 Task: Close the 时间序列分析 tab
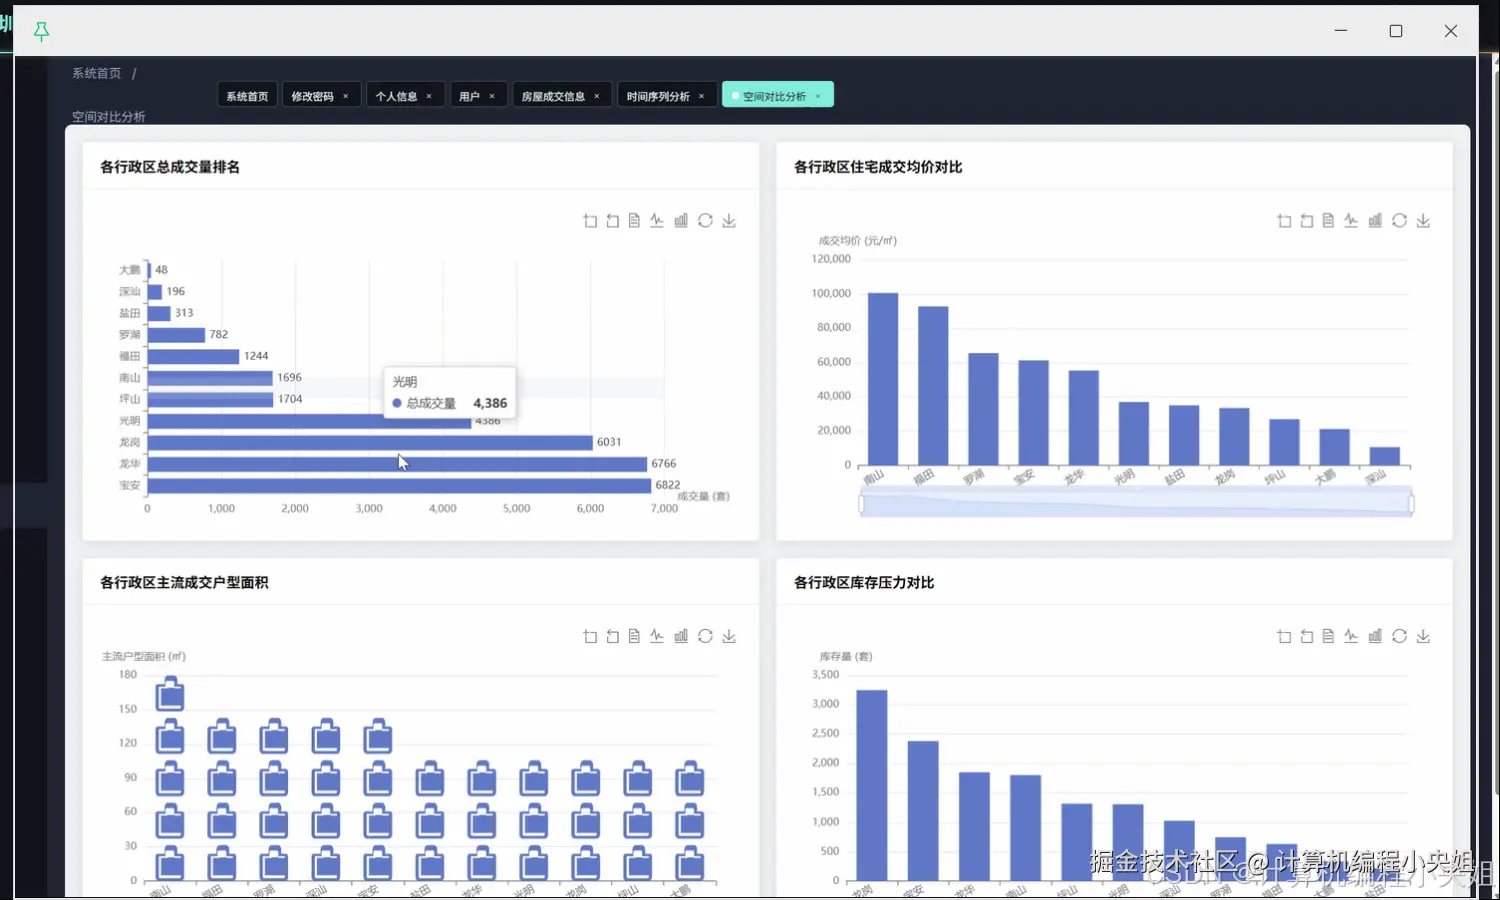(702, 97)
